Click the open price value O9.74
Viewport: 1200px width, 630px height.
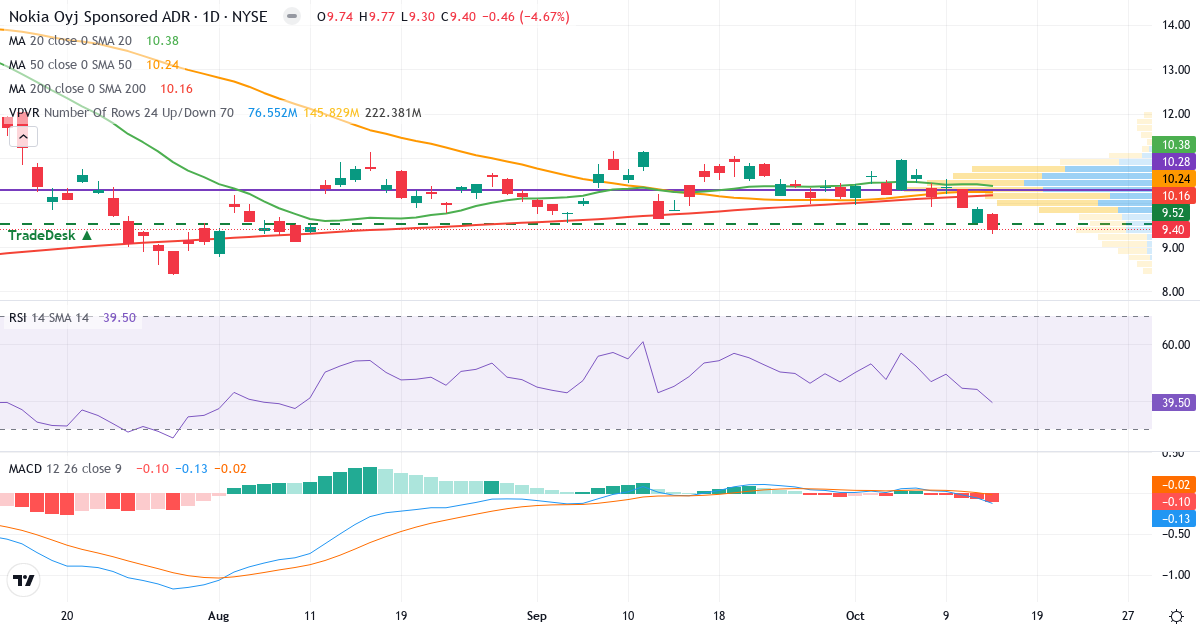pos(334,17)
